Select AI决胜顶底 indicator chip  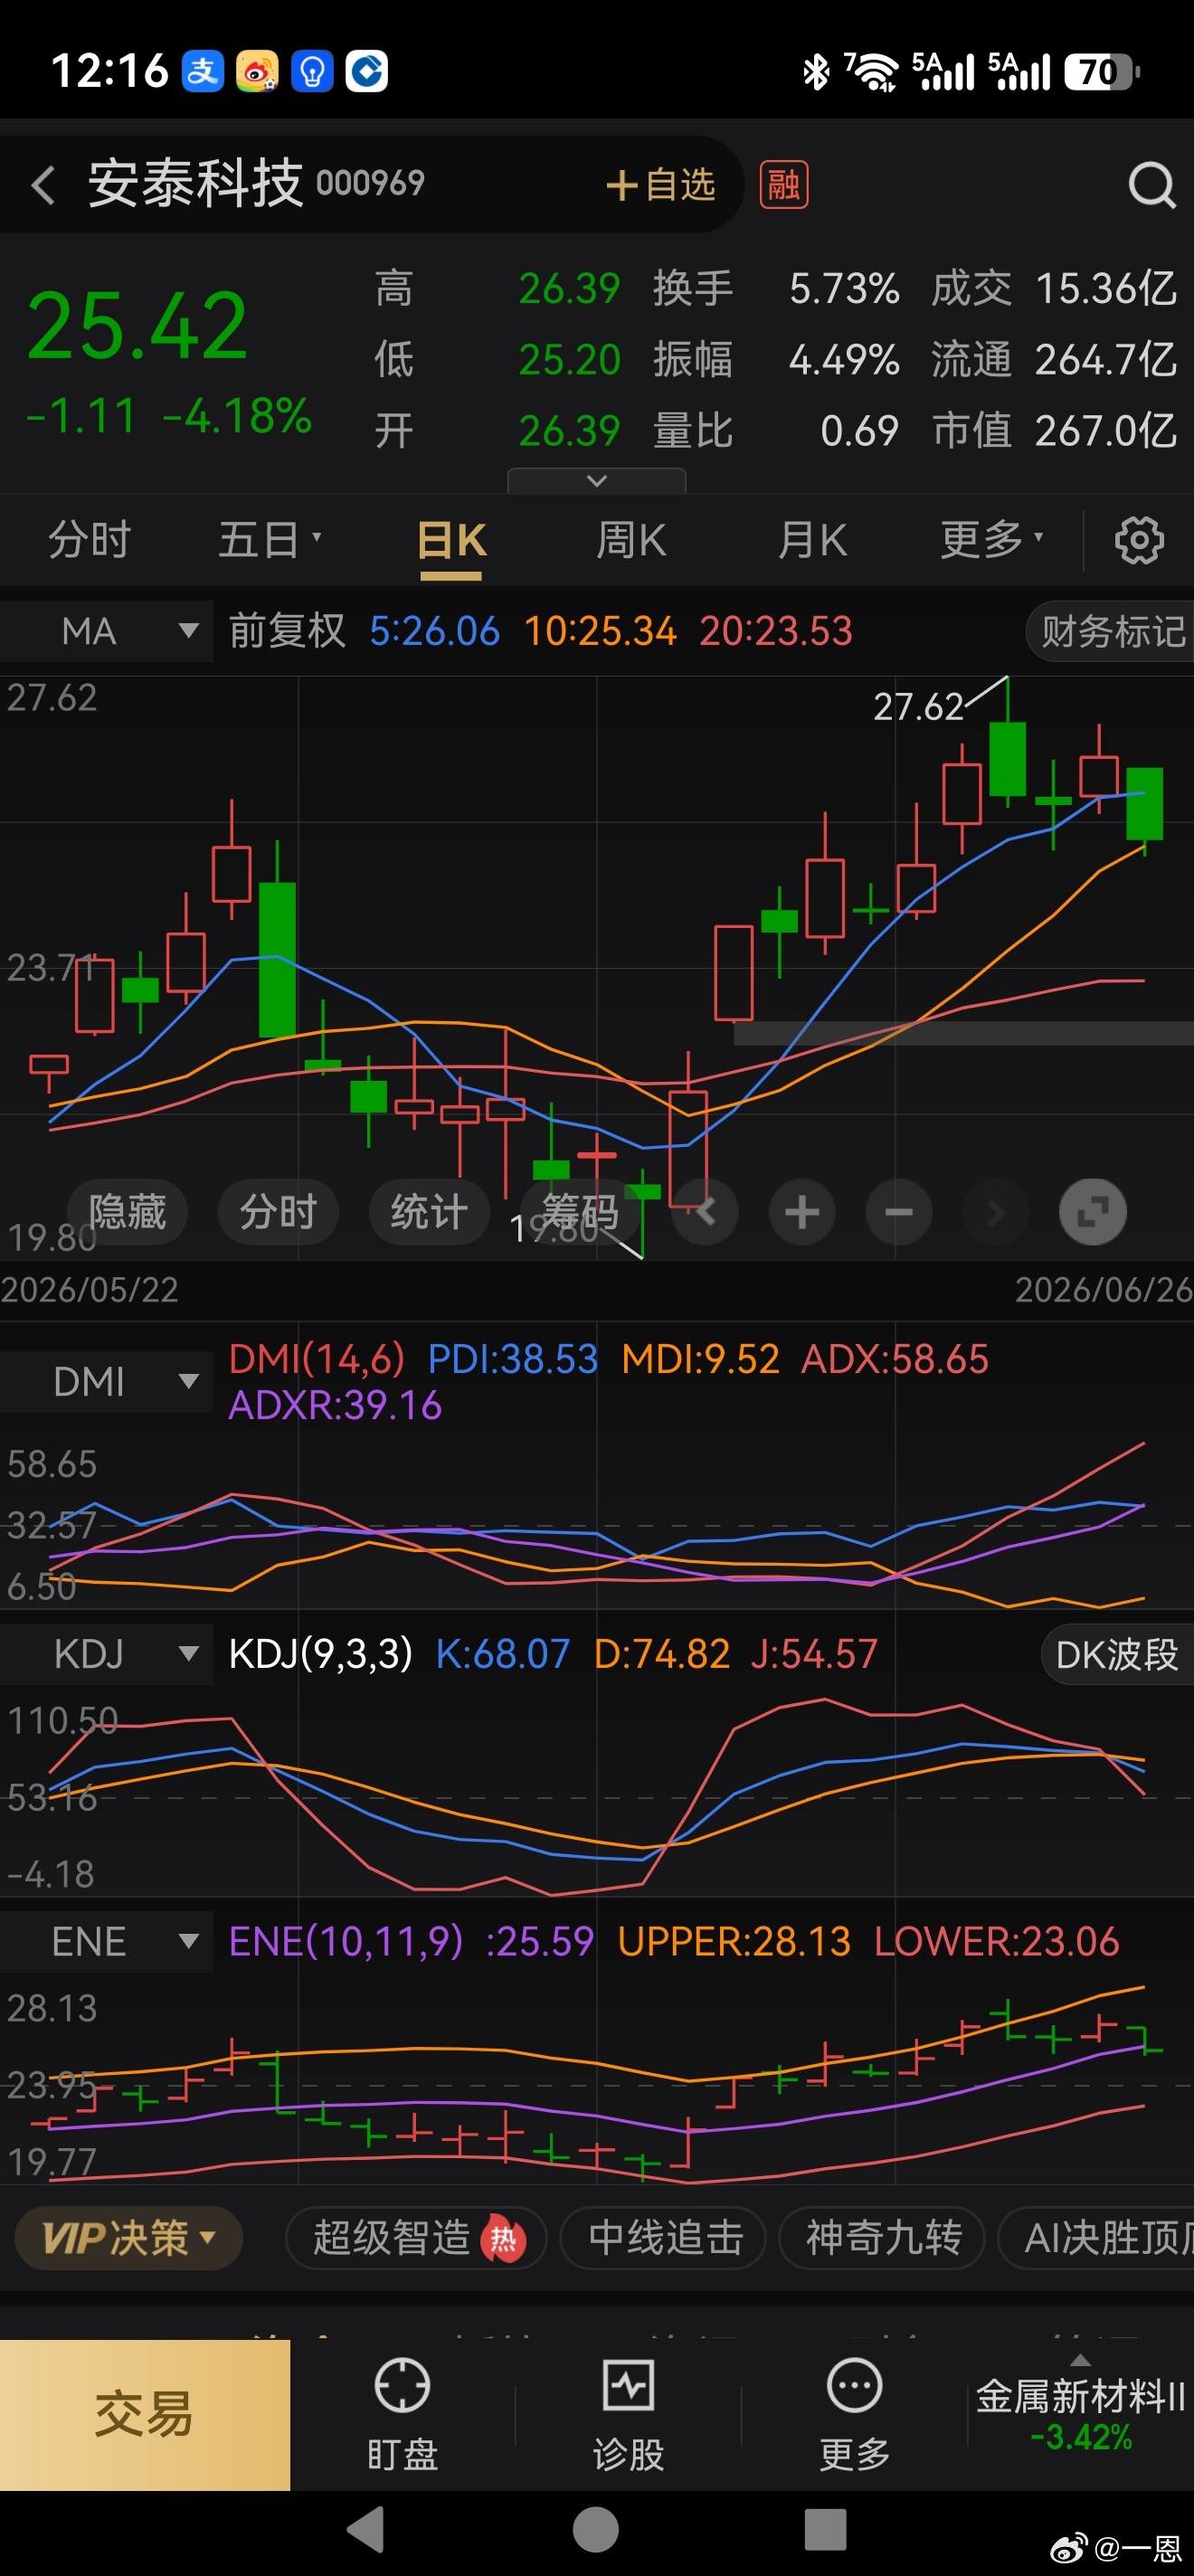click(x=1097, y=2237)
